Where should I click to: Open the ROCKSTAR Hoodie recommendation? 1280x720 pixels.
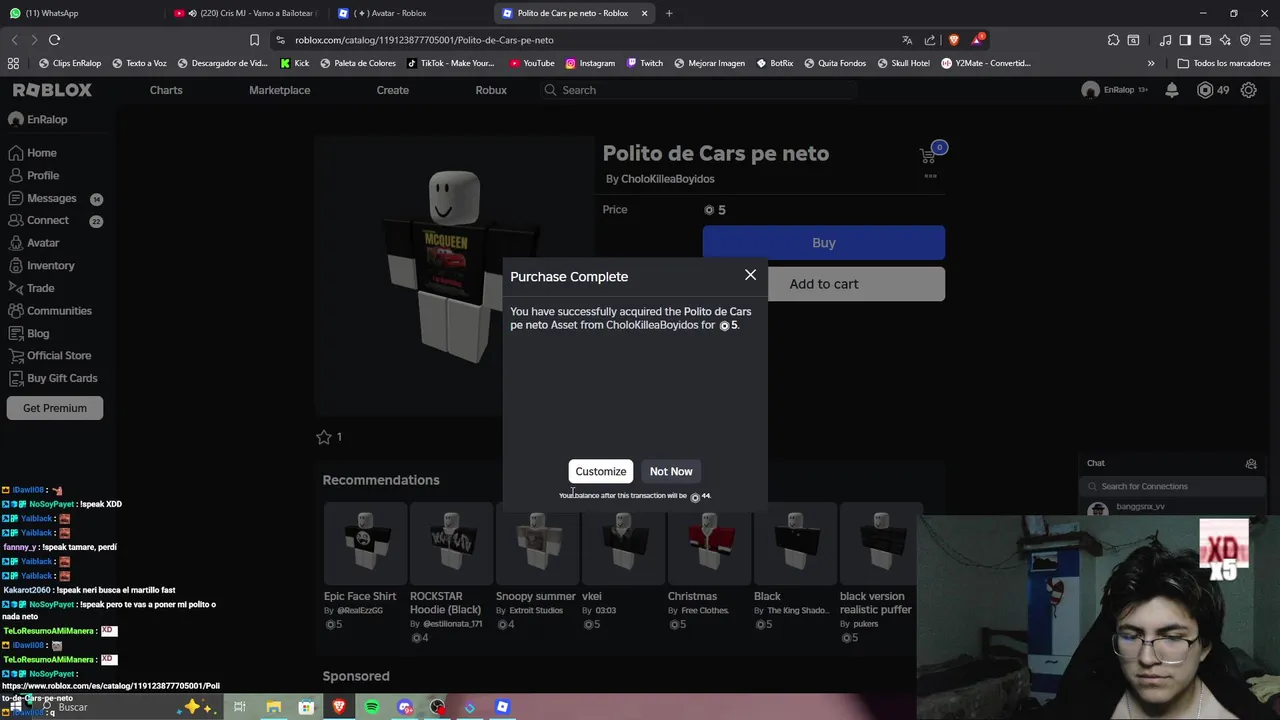451,572
